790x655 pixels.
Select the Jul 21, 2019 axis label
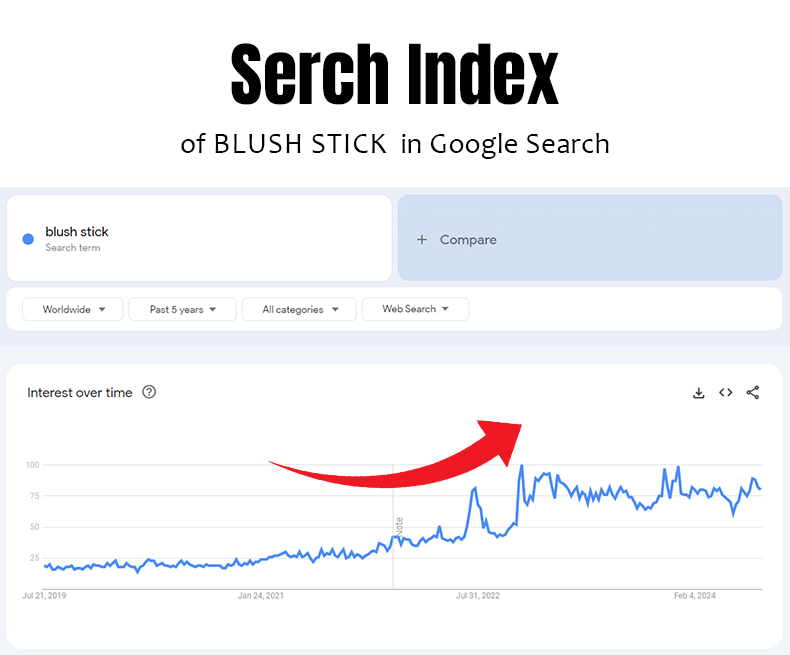[44, 596]
